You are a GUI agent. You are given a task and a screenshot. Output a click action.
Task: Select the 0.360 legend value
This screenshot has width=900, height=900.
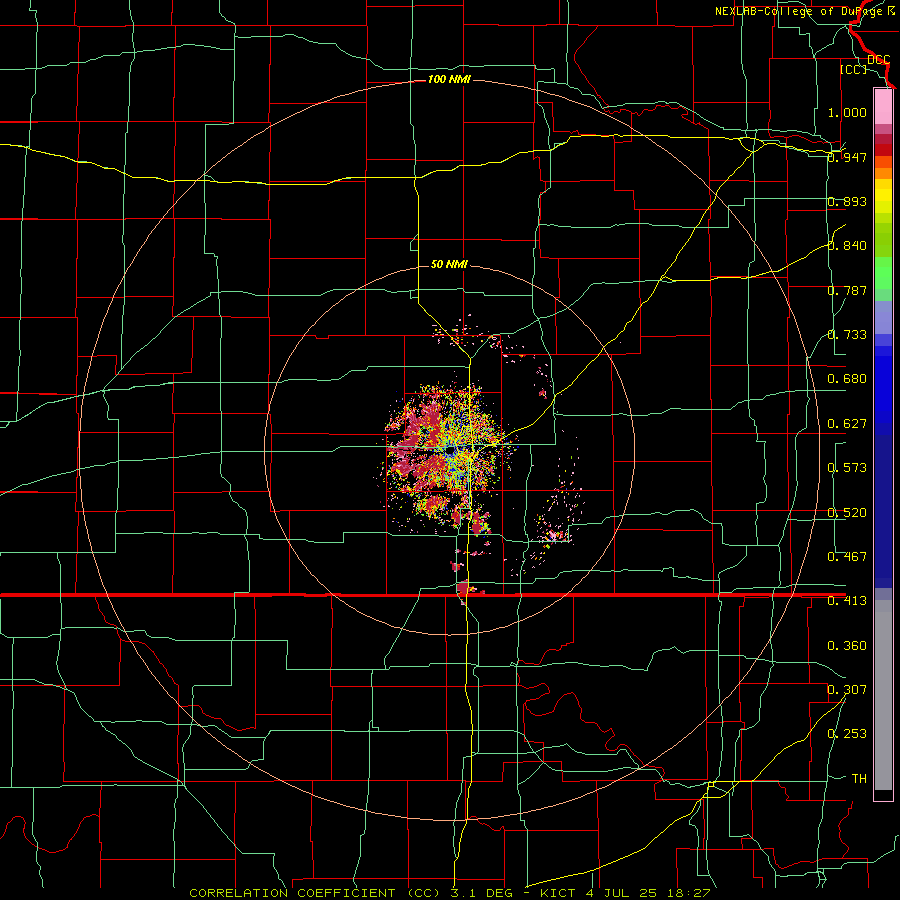847,646
